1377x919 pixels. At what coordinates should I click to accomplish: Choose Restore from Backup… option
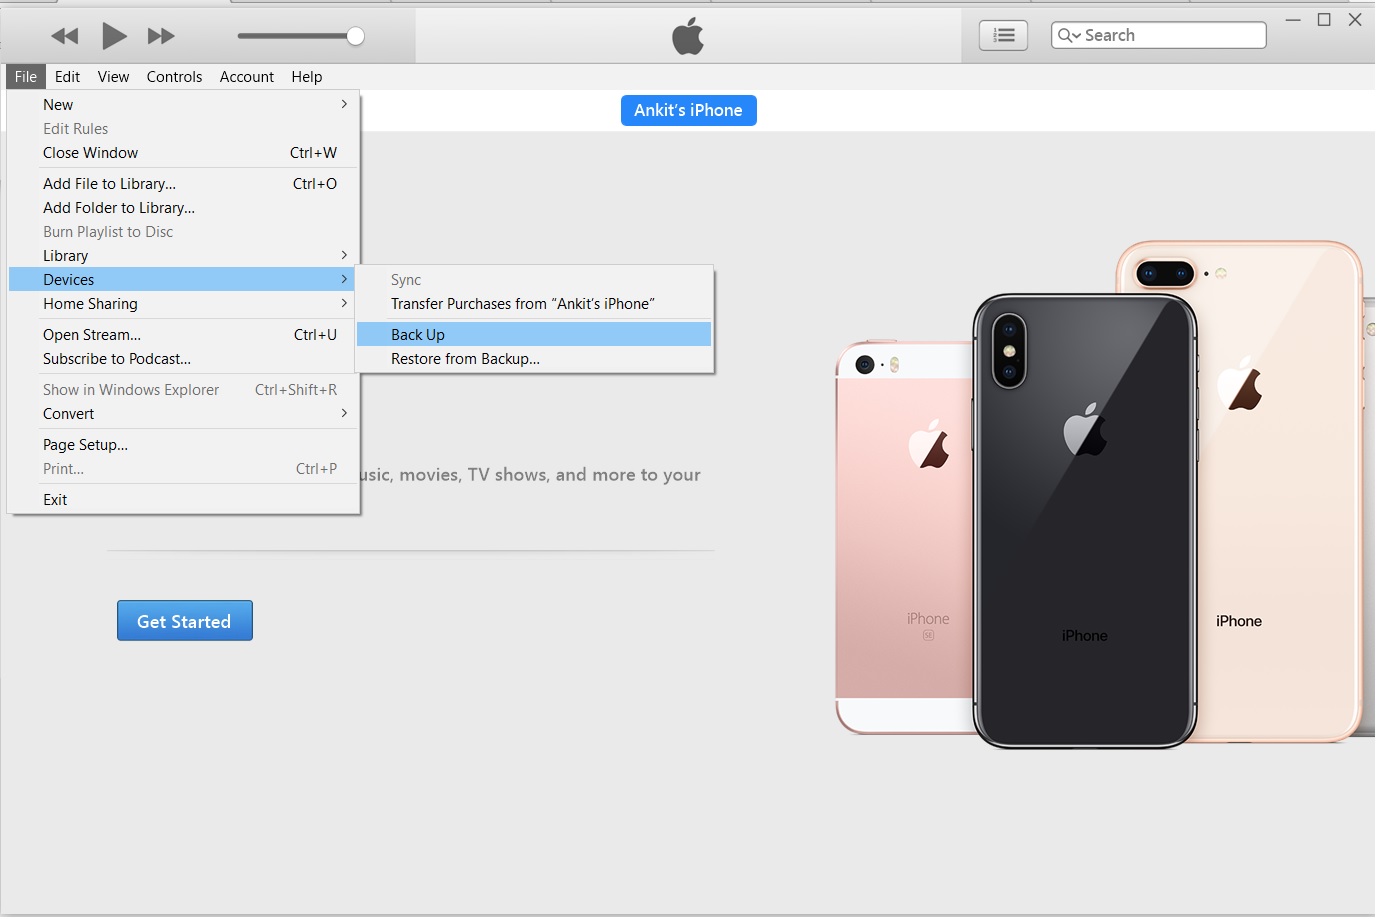pos(534,359)
